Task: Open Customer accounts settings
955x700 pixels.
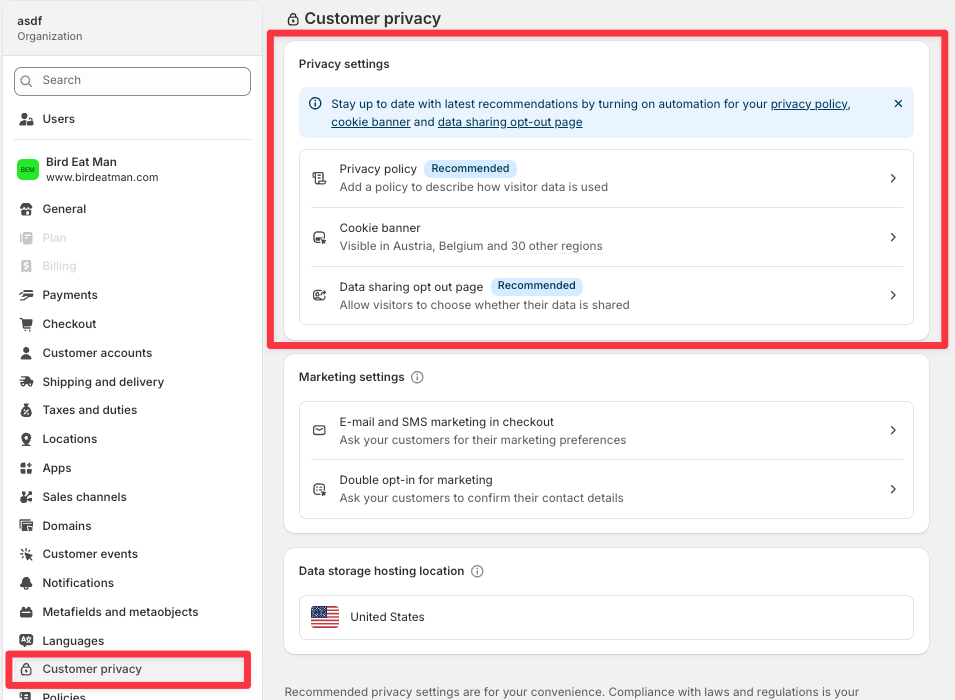Action: pyautogui.click(x=132, y=353)
